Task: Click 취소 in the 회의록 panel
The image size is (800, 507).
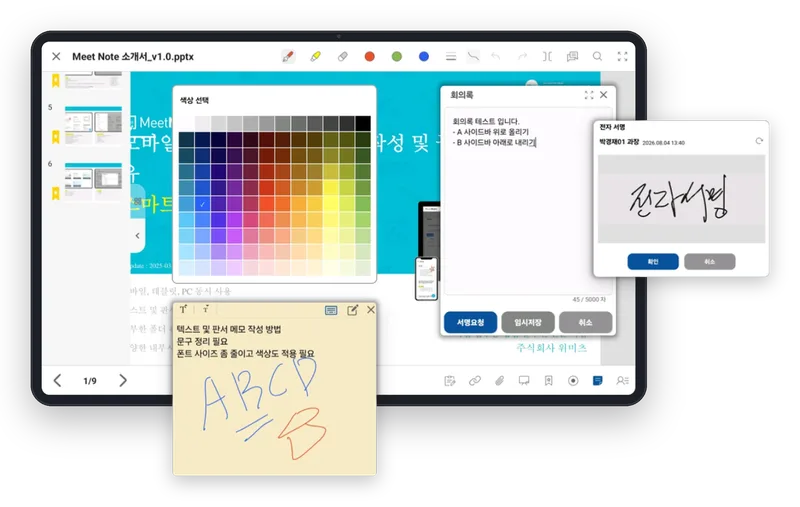Action: point(585,322)
